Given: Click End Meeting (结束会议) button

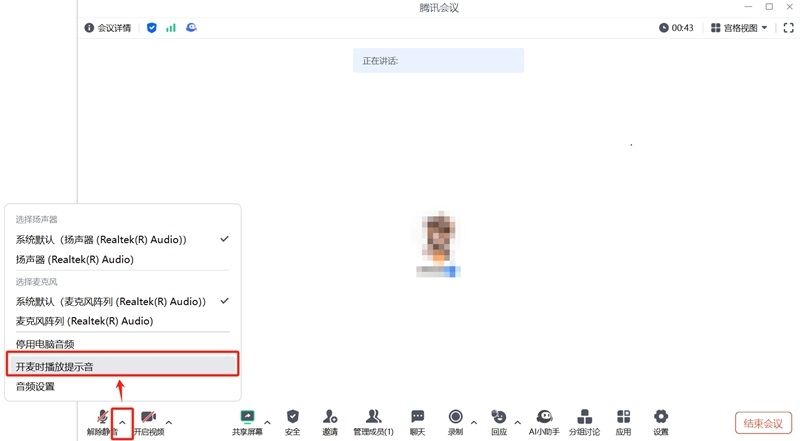Looking at the screenshot, I should (763, 423).
